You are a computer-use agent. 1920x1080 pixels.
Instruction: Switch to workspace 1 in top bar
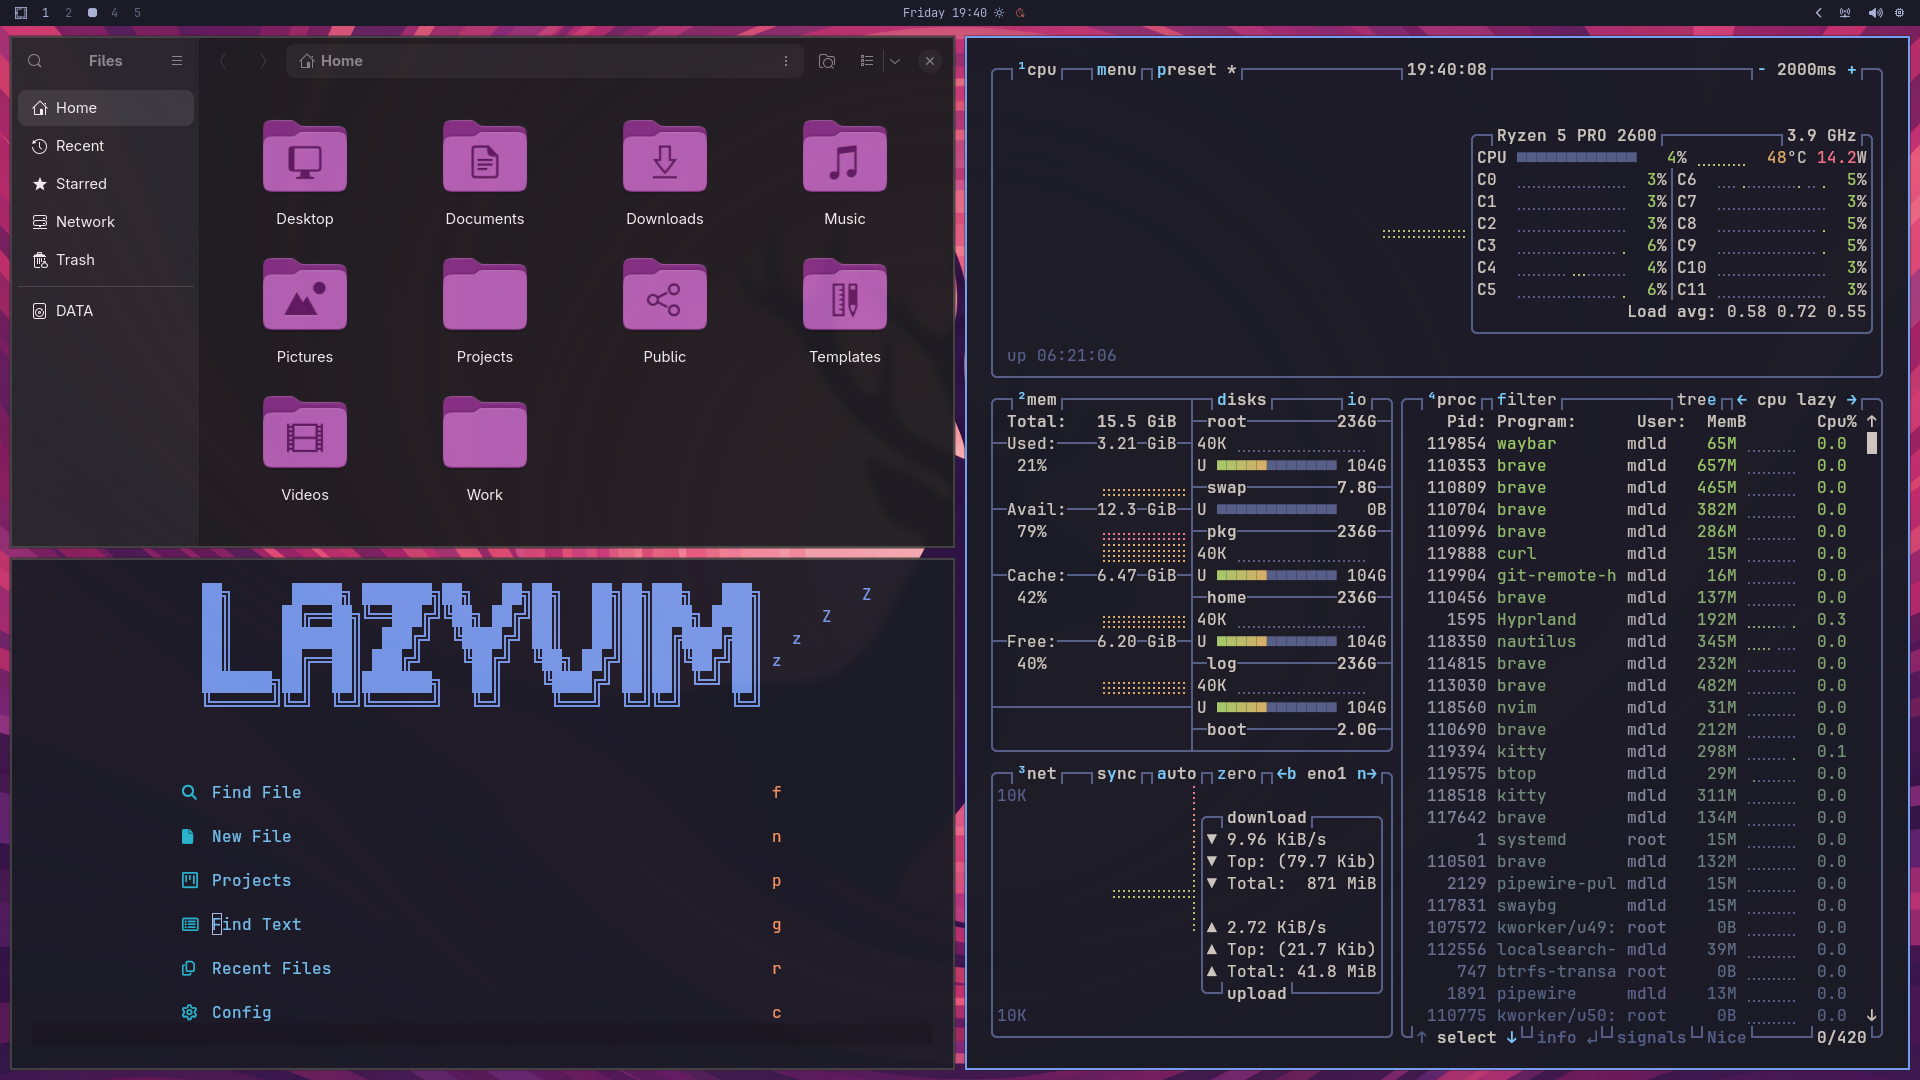pos(45,13)
